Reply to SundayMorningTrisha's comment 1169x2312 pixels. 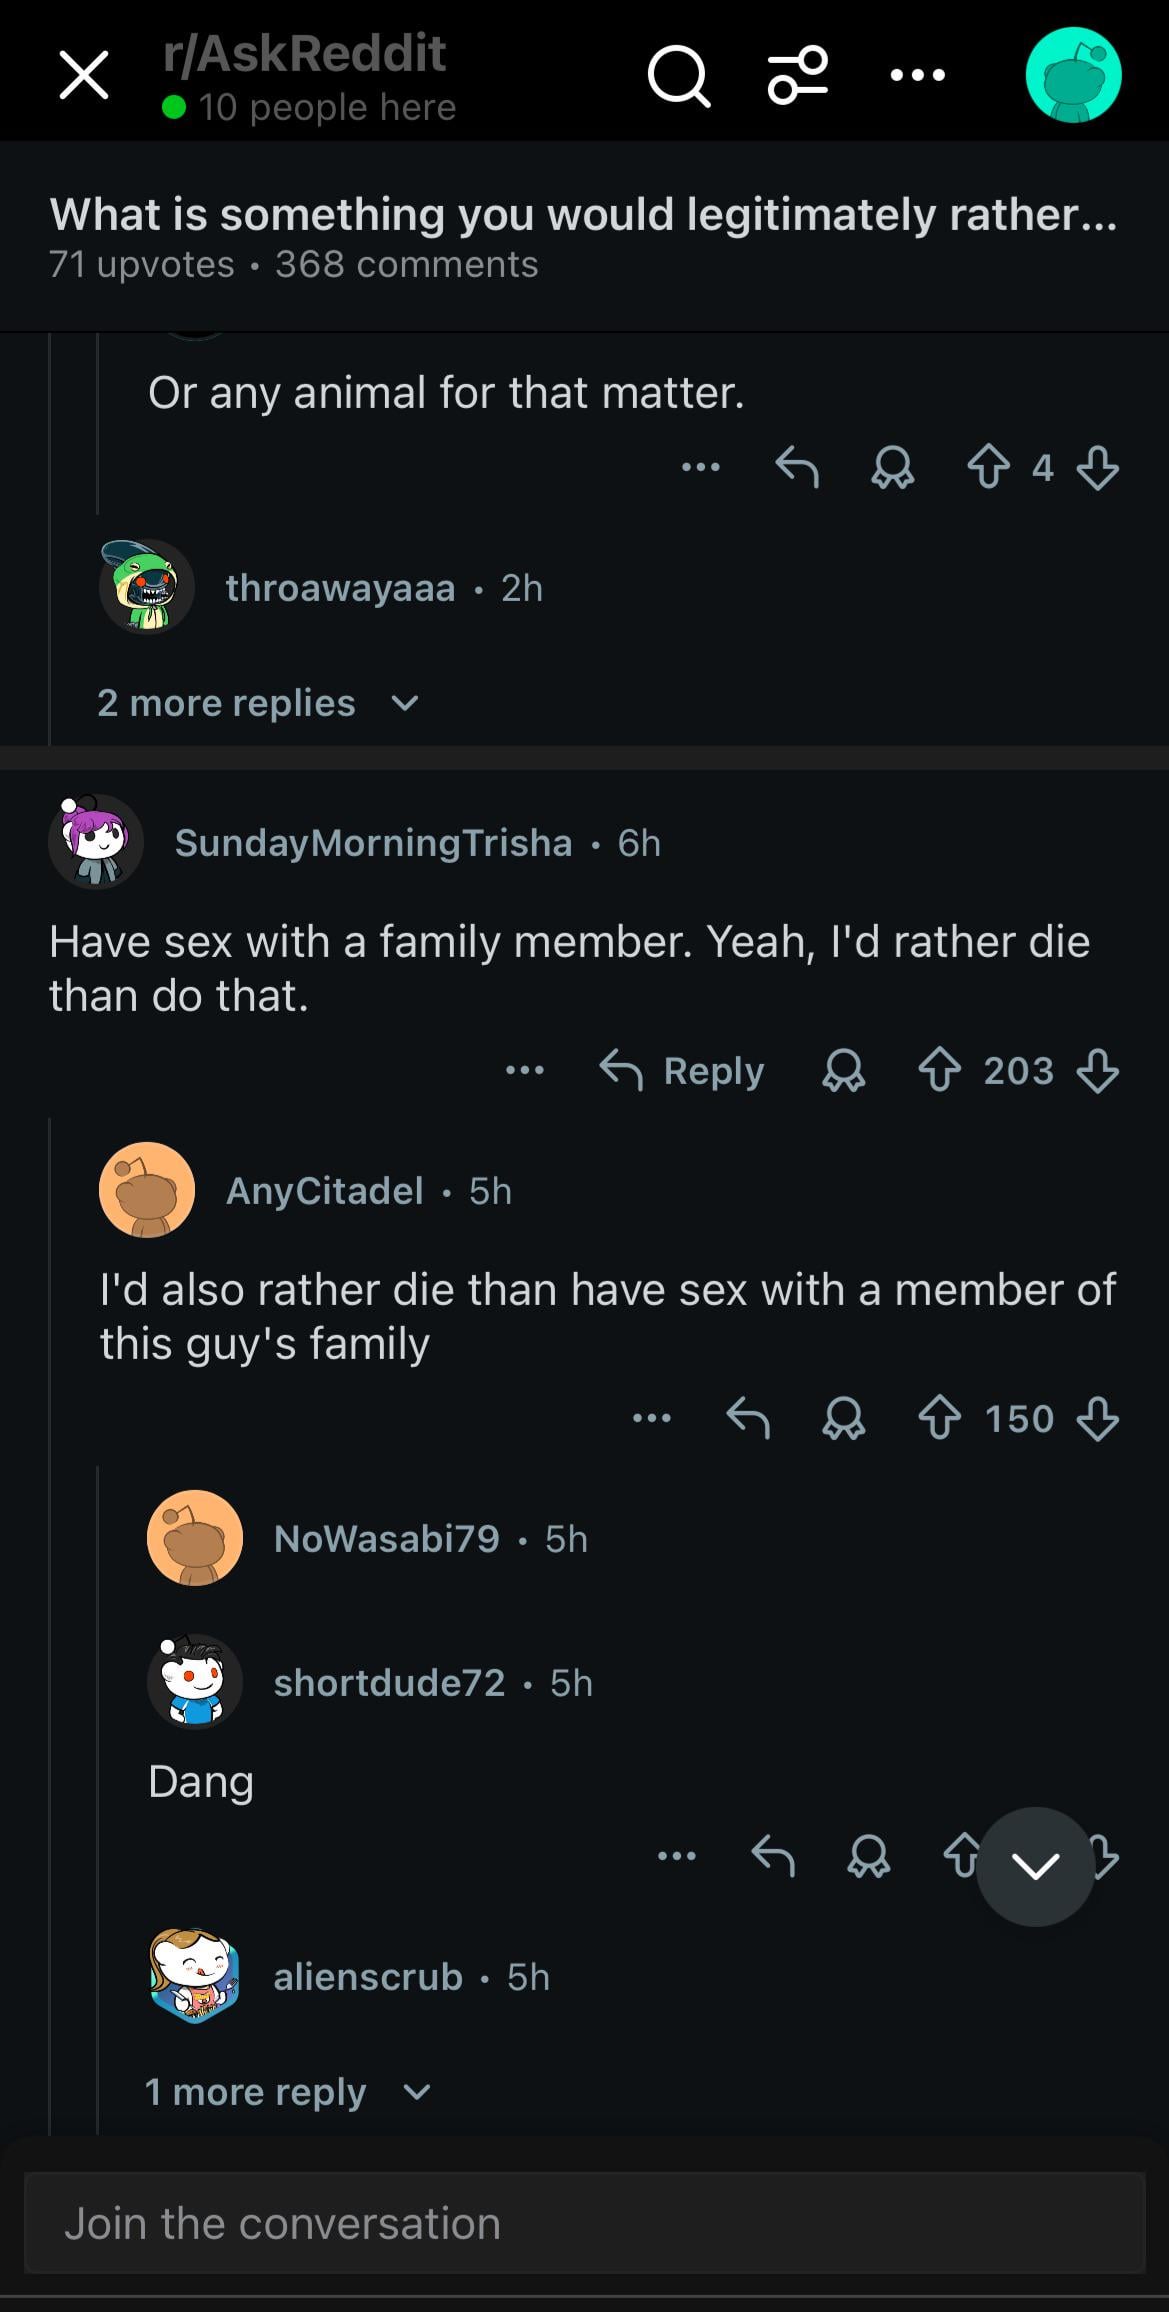pyautogui.click(x=682, y=1071)
